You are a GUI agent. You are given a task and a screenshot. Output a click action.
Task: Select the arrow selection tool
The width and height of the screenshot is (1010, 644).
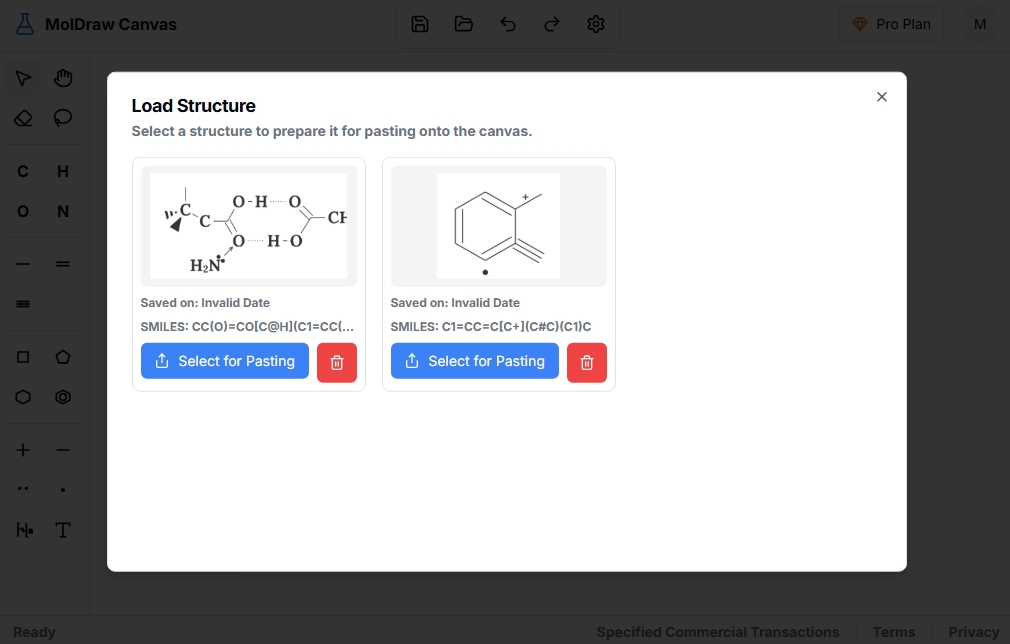(x=23, y=78)
